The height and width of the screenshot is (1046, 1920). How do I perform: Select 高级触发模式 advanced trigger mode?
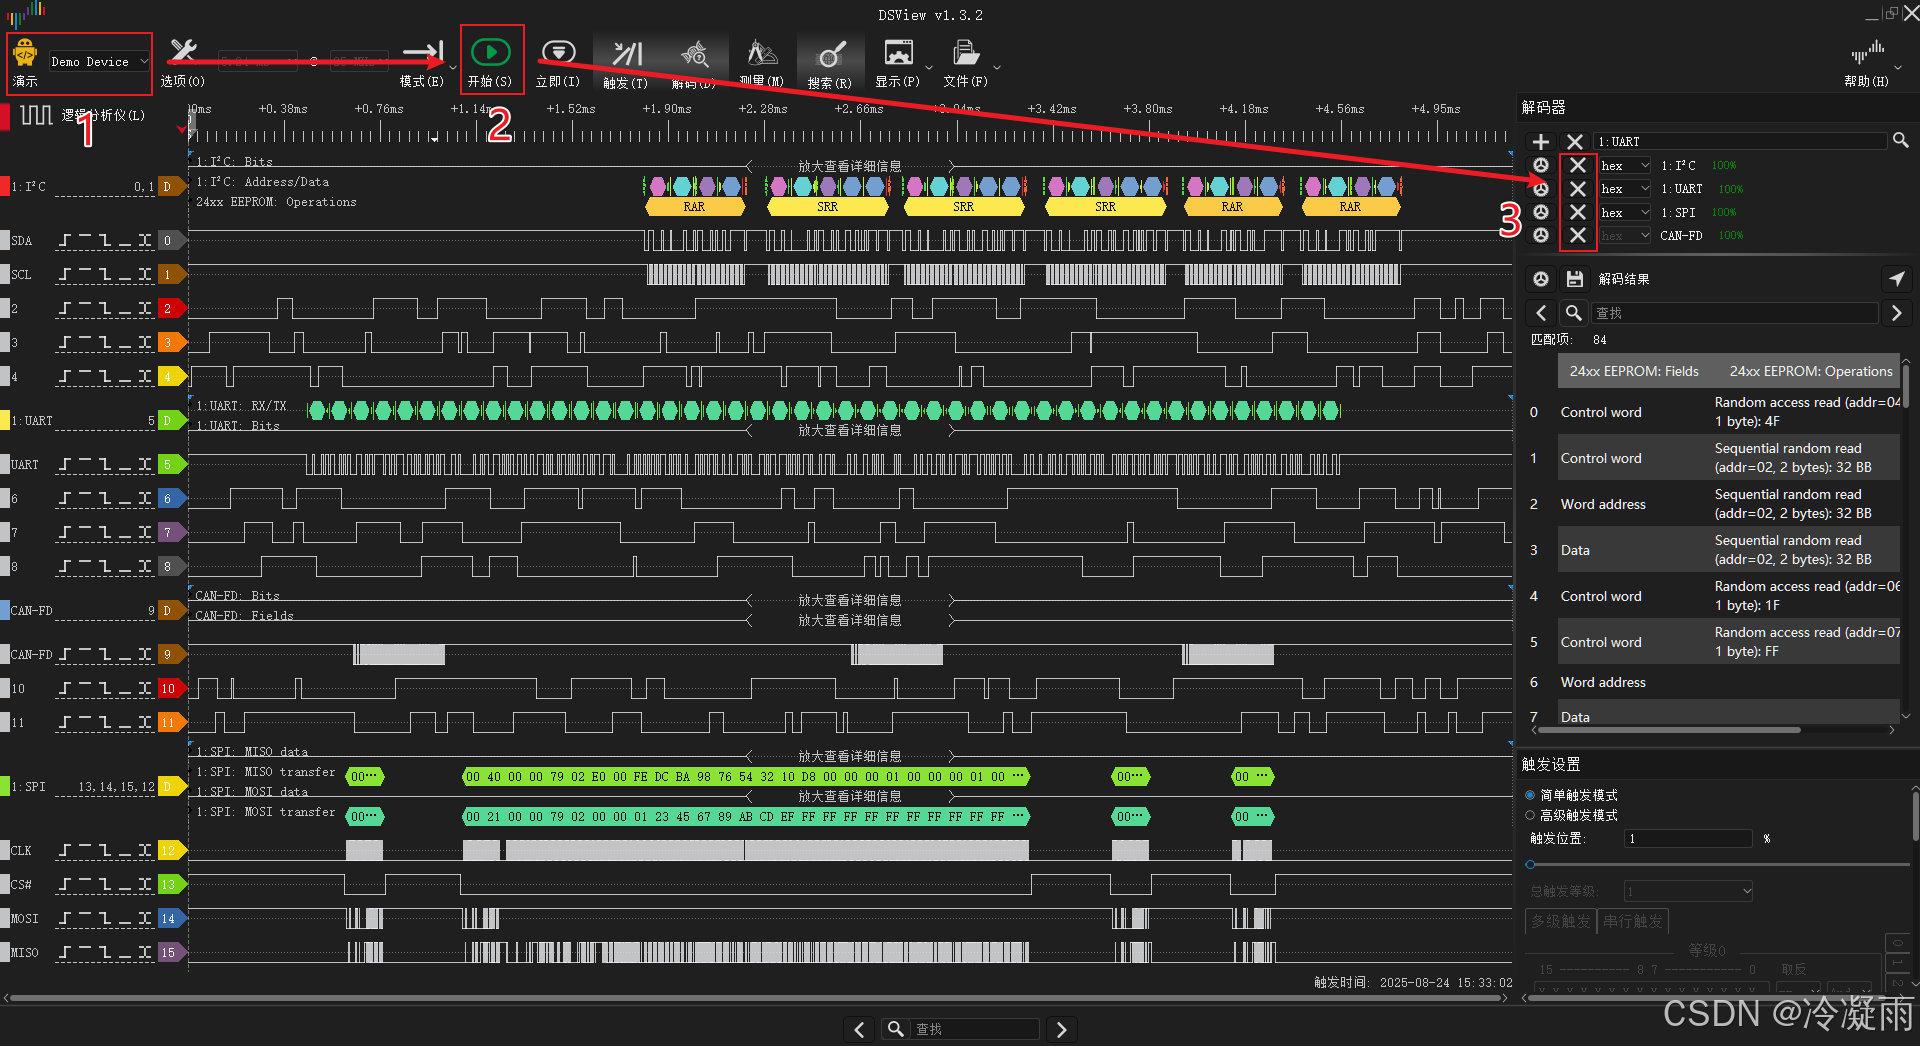(x=1530, y=815)
